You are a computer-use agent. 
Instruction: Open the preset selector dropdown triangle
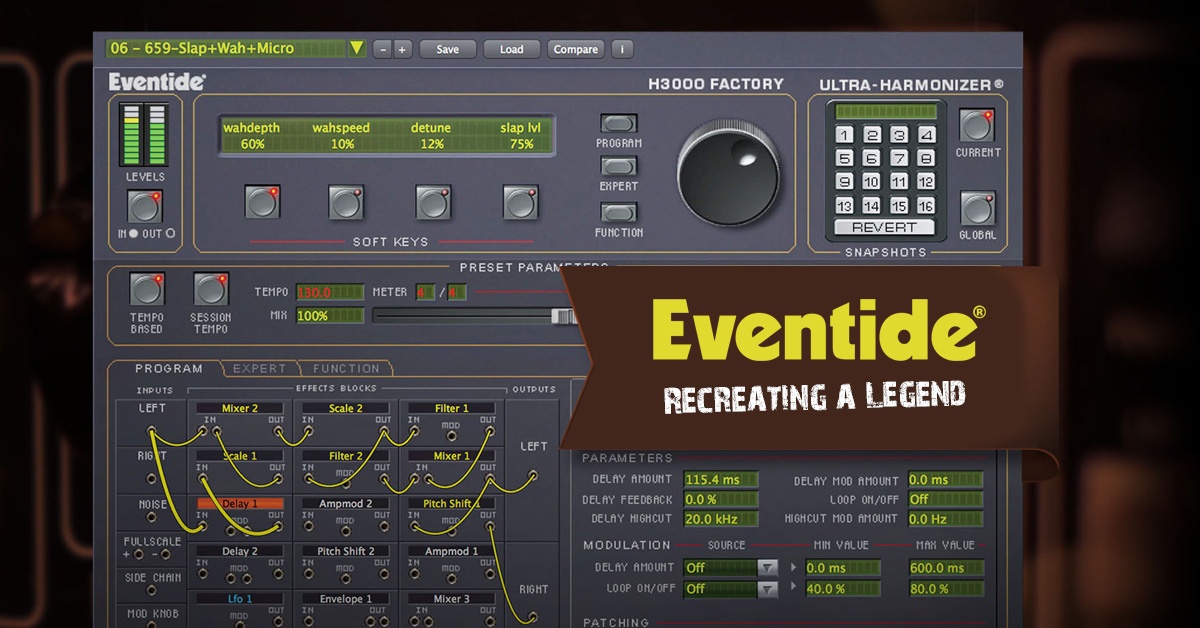[x=358, y=48]
